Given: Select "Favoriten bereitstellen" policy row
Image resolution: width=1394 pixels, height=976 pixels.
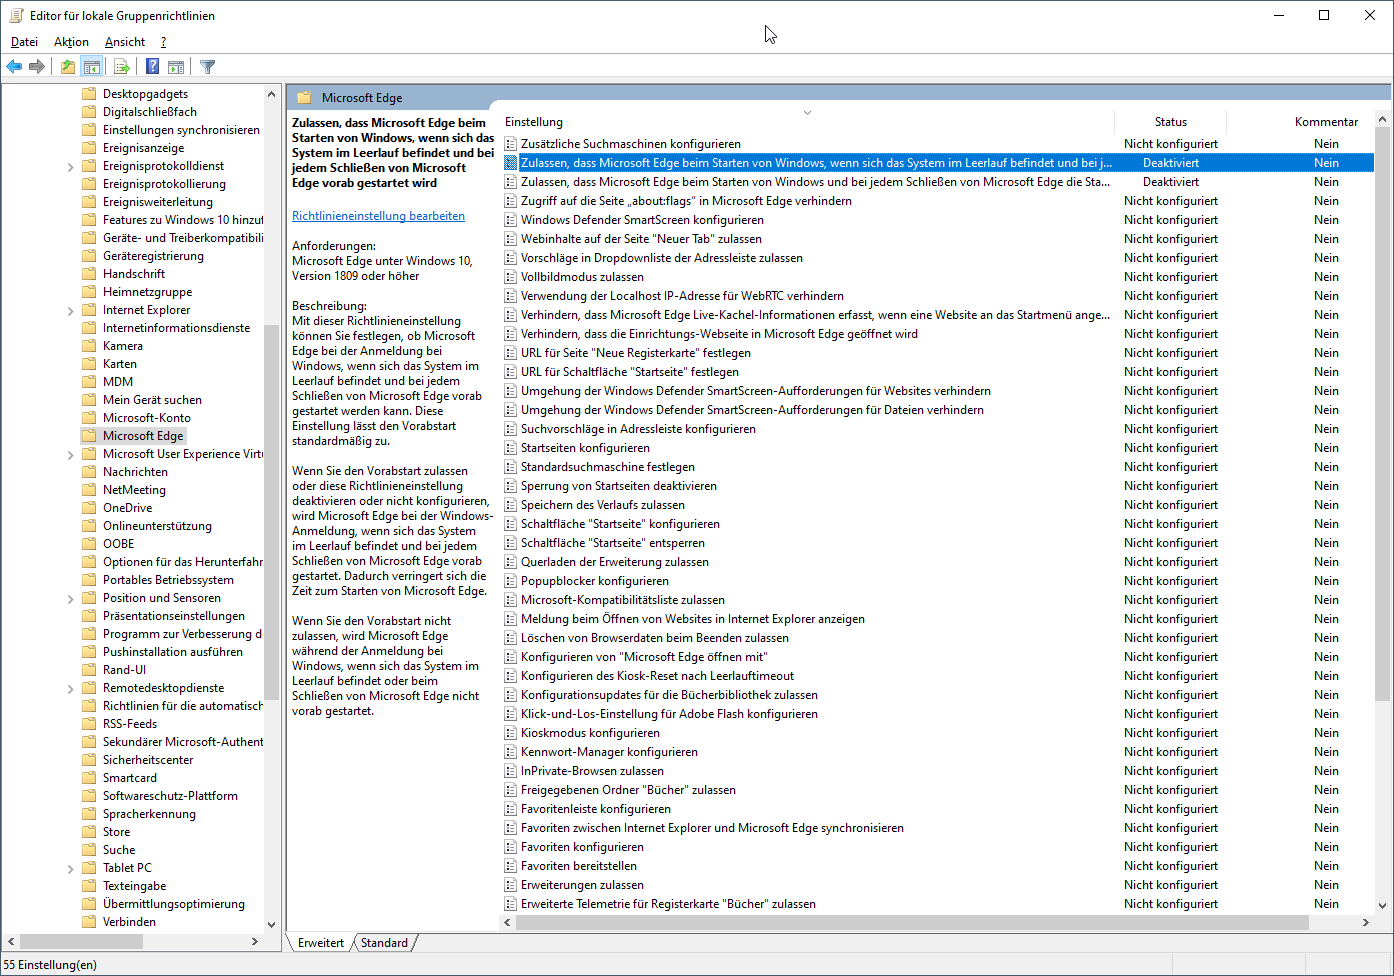Looking at the screenshot, I should [x=938, y=866].
